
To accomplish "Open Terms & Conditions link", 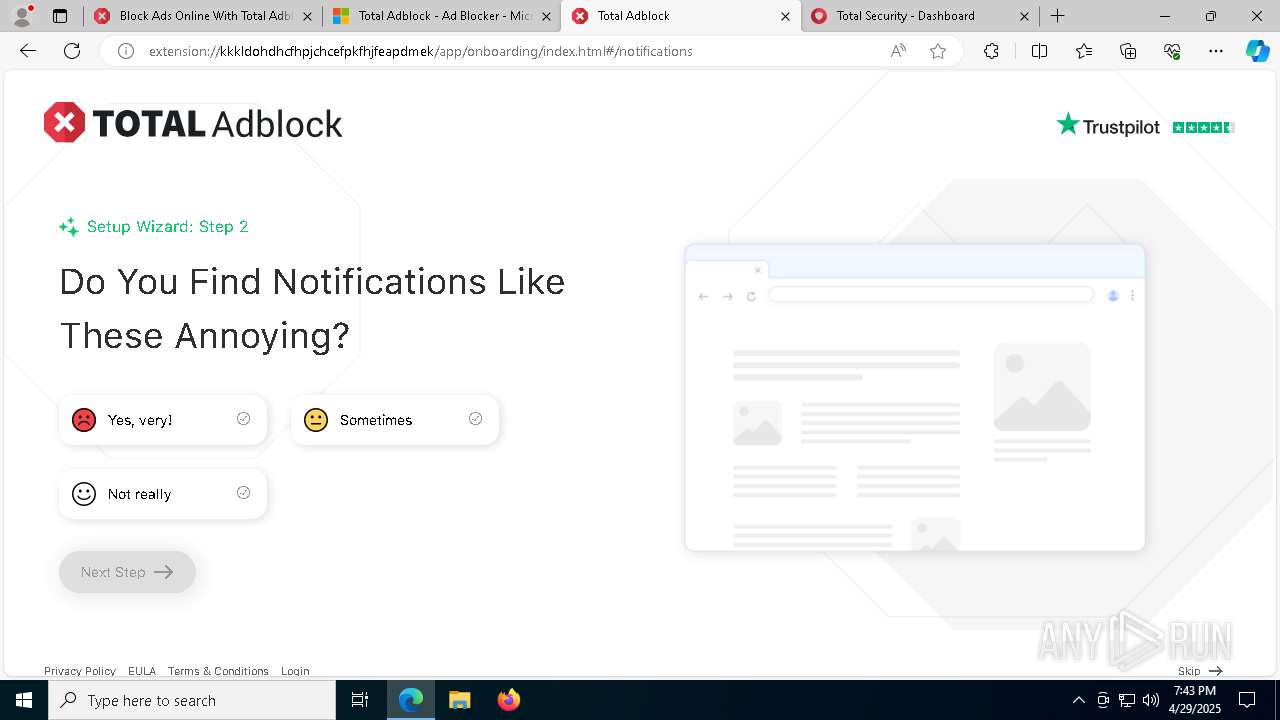I will click(218, 671).
